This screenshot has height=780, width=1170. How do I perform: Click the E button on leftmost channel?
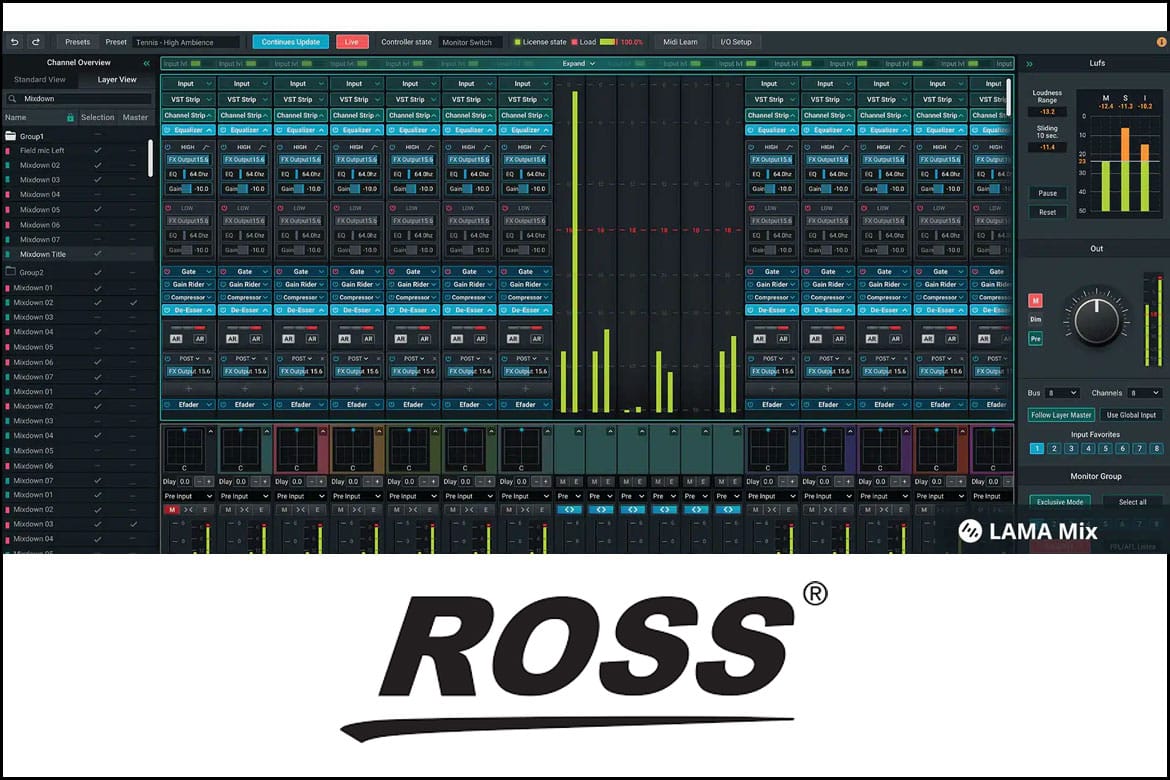coord(204,510)
